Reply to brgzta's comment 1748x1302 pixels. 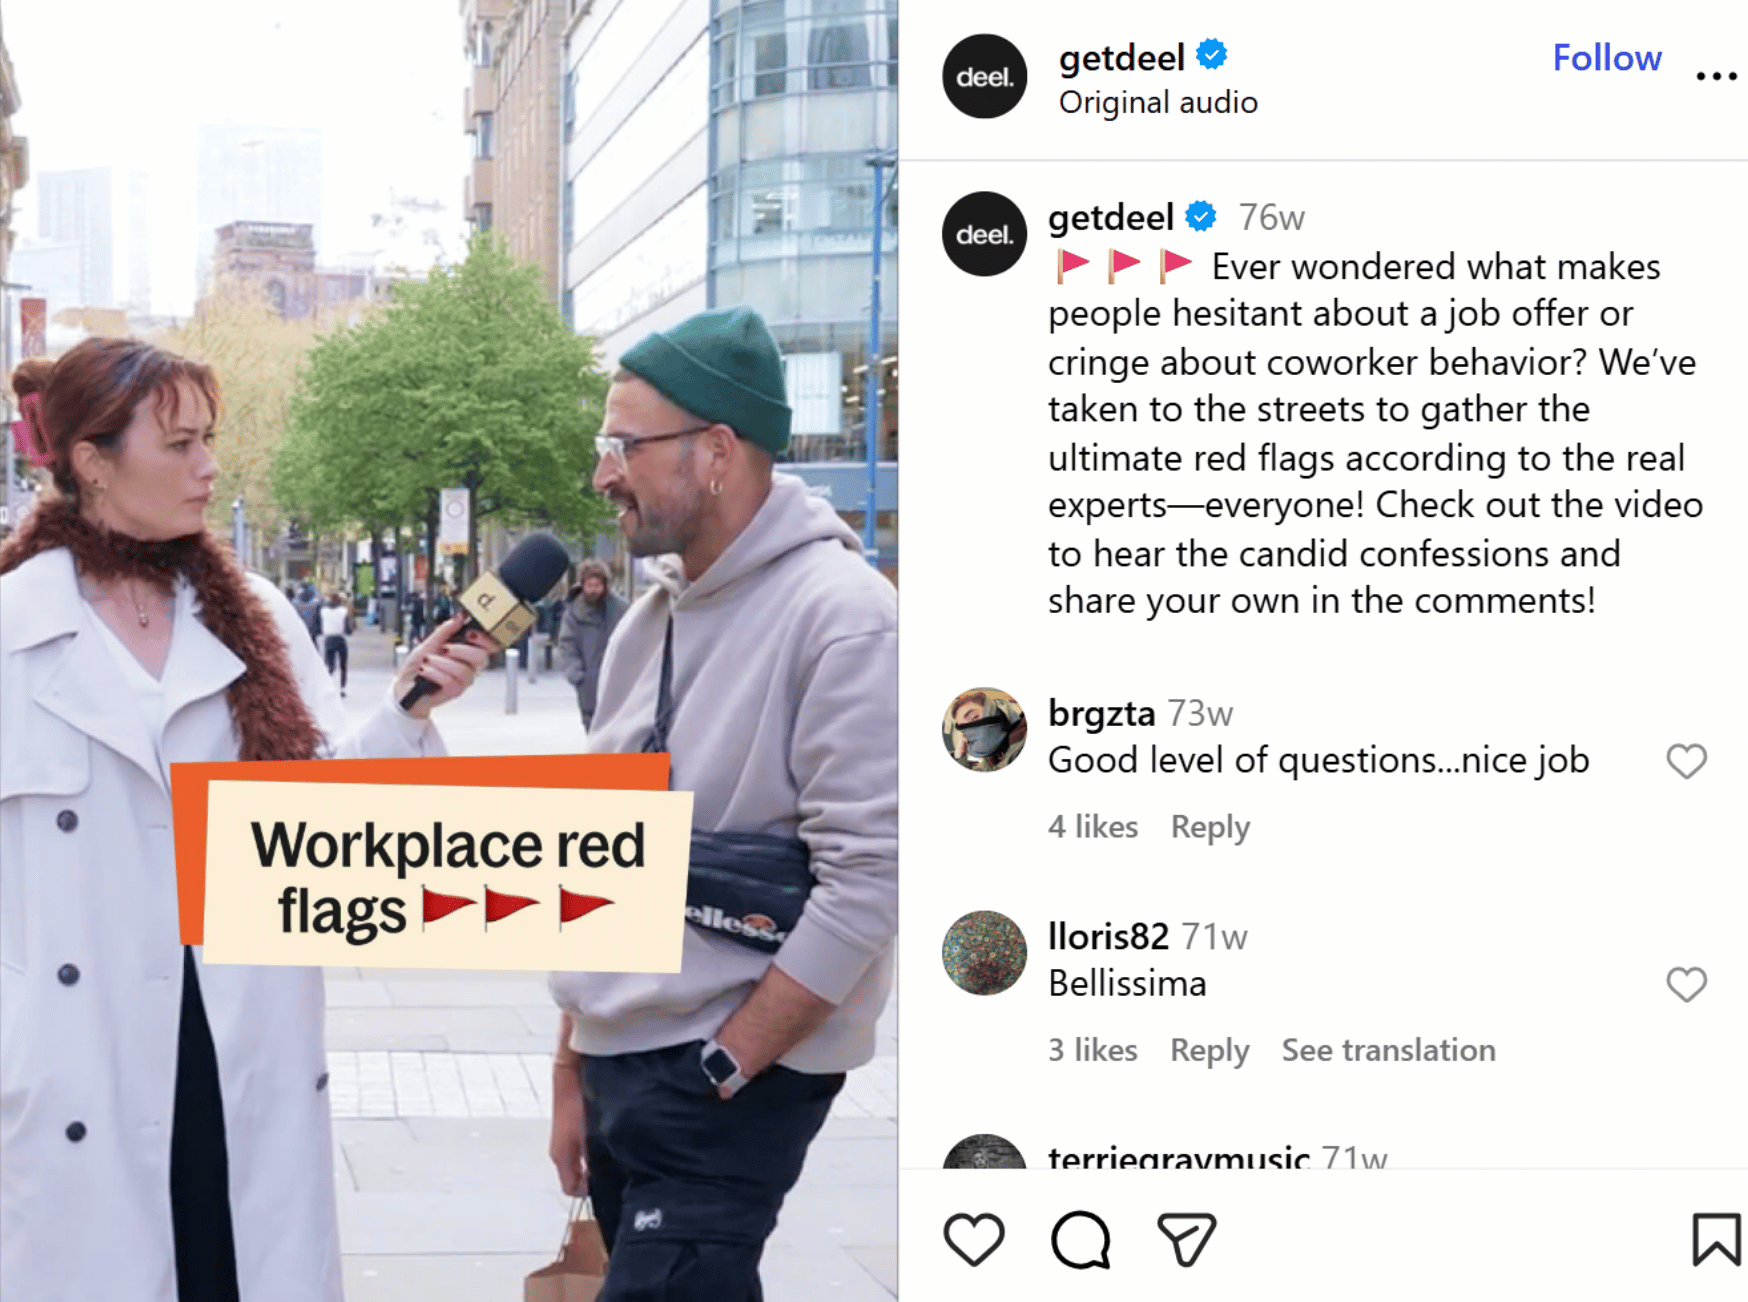click(1210, 827)
